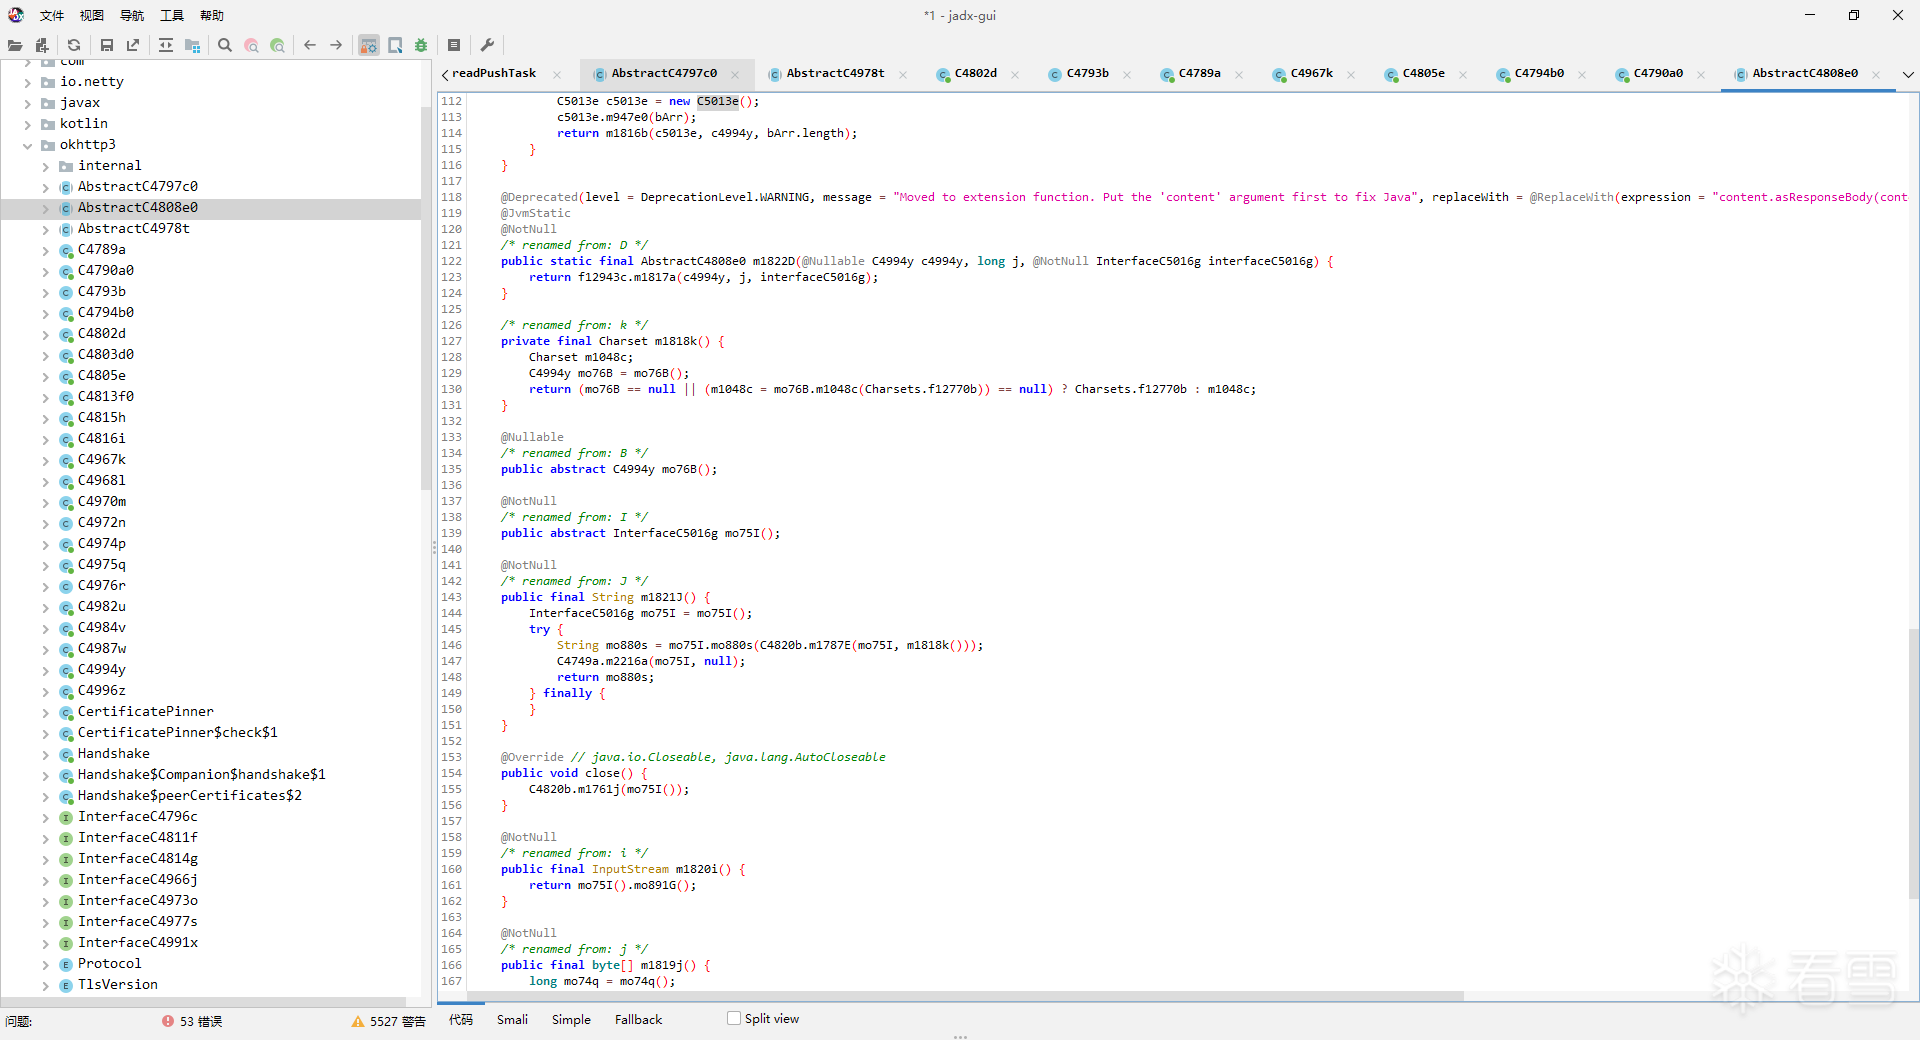Close the C4793b tab
Screen dimensions: 1920x1040
tap(1127, 74)
